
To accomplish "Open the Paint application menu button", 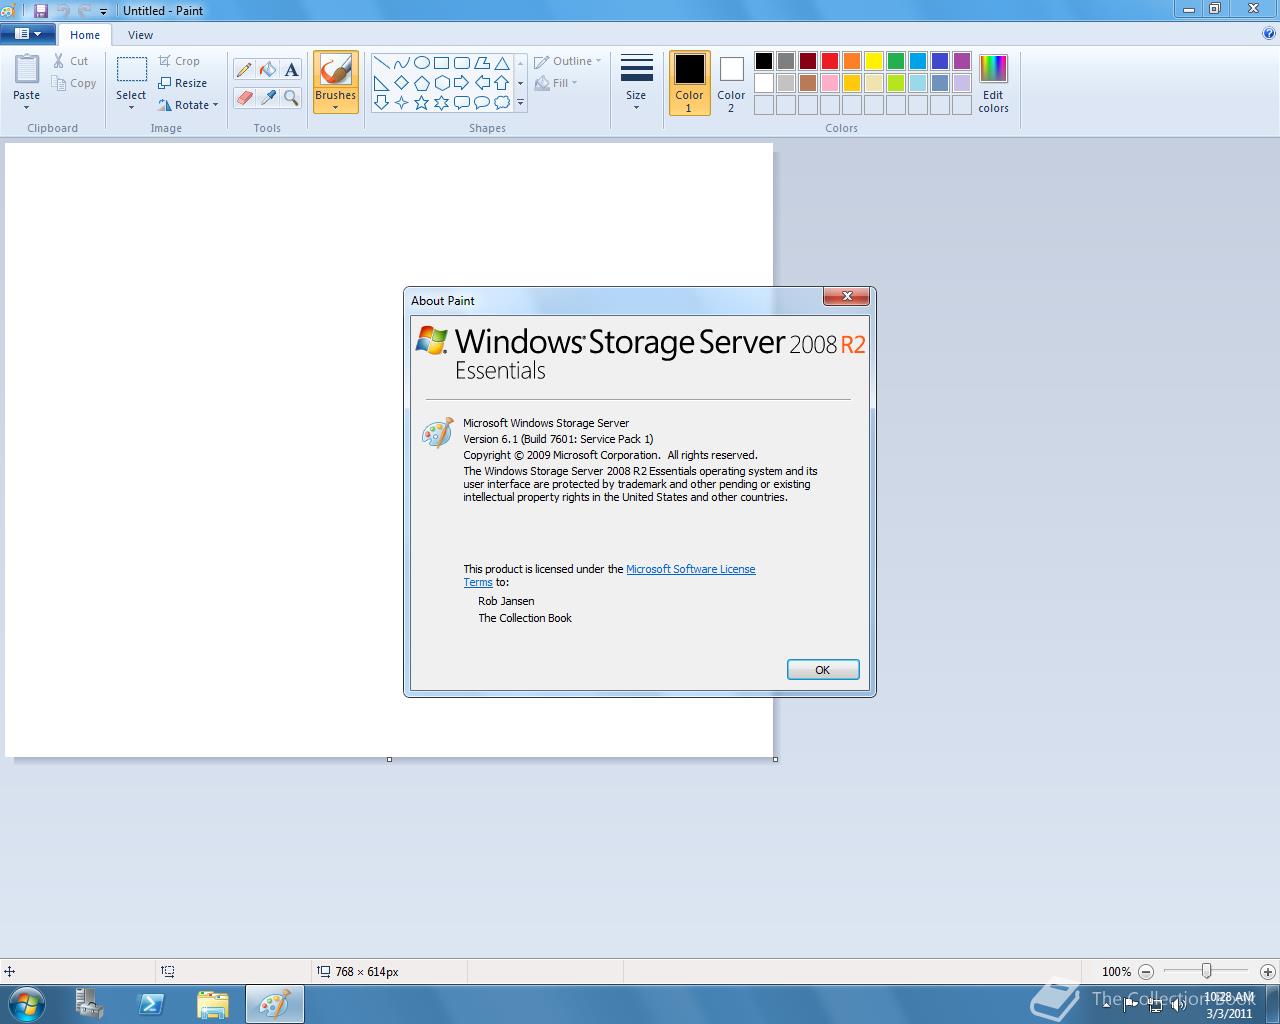I will 28,34.
